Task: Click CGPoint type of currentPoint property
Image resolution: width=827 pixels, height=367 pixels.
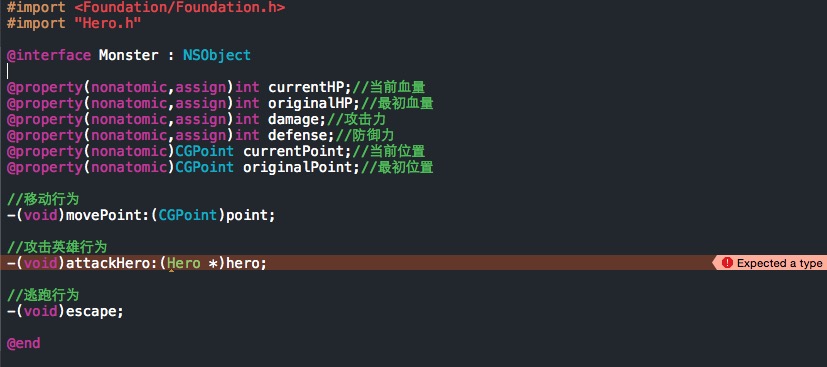Action: click(205, 151)
